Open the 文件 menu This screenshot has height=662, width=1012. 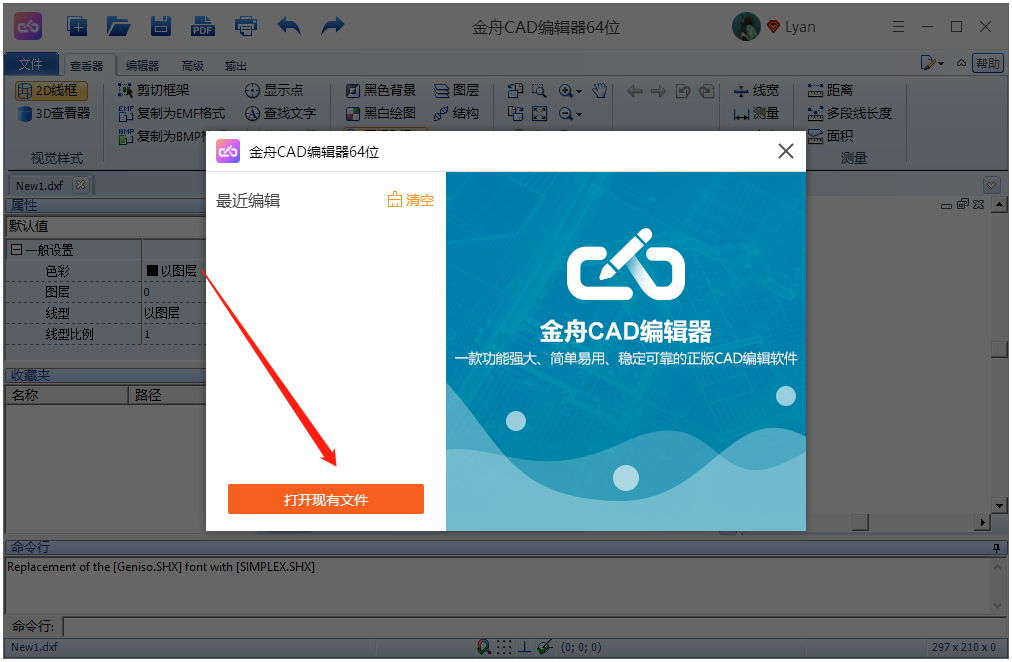(x=31, y=64)
